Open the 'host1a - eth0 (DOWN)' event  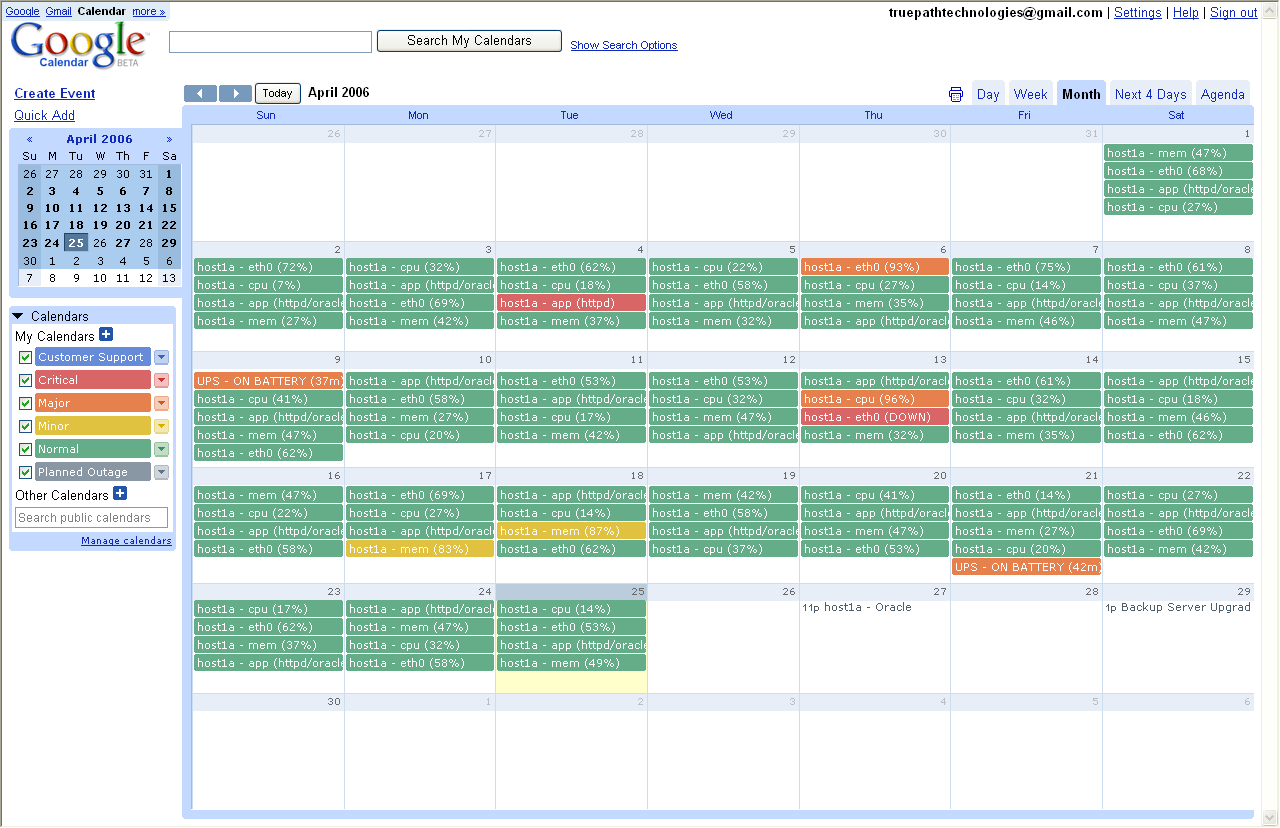(x=875, y=417)
